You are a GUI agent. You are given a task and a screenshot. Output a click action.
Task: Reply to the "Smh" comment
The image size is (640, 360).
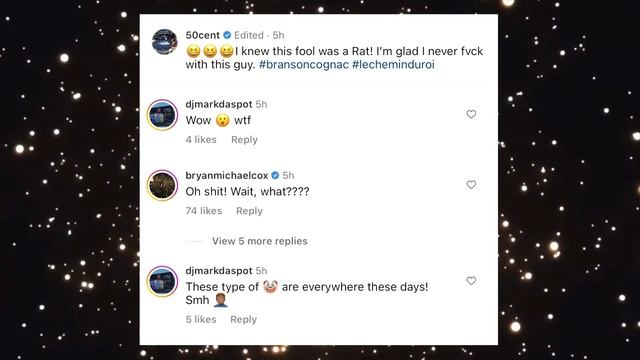tap(243, 320)
